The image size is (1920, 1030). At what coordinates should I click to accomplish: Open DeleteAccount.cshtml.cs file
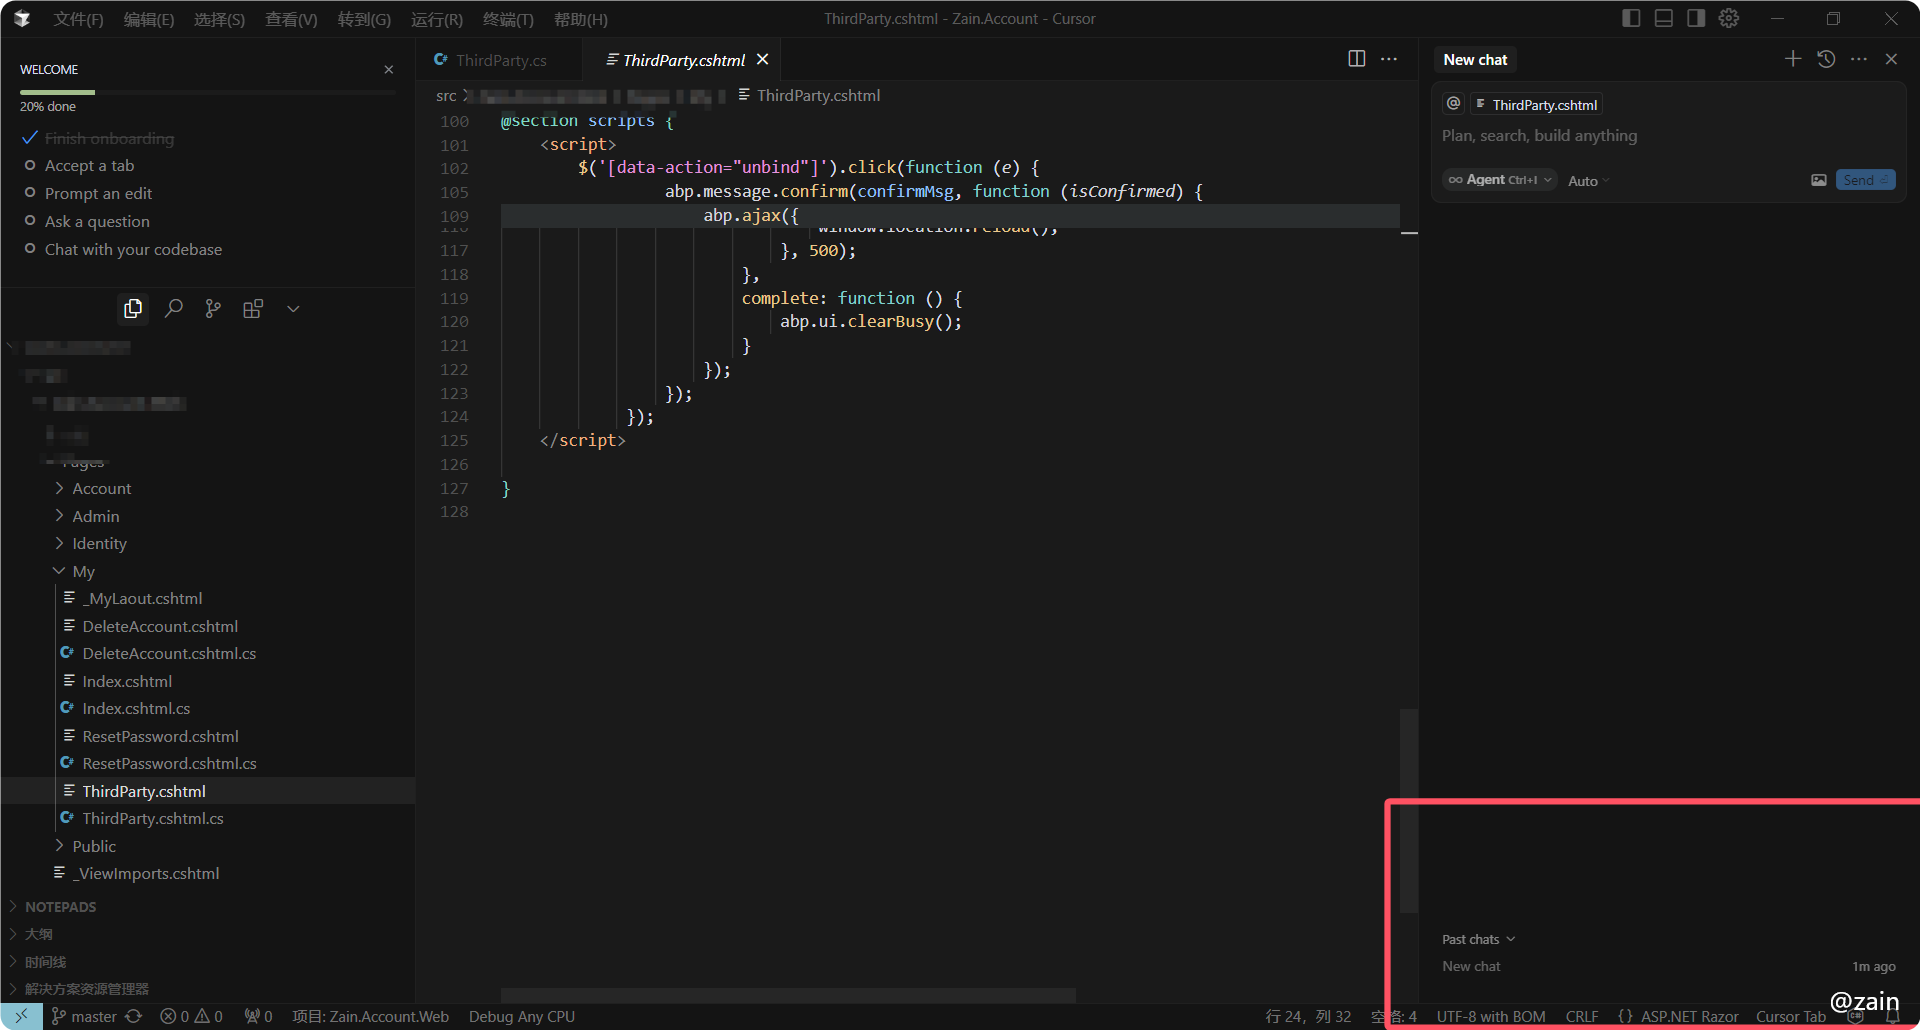pos(169,653)
